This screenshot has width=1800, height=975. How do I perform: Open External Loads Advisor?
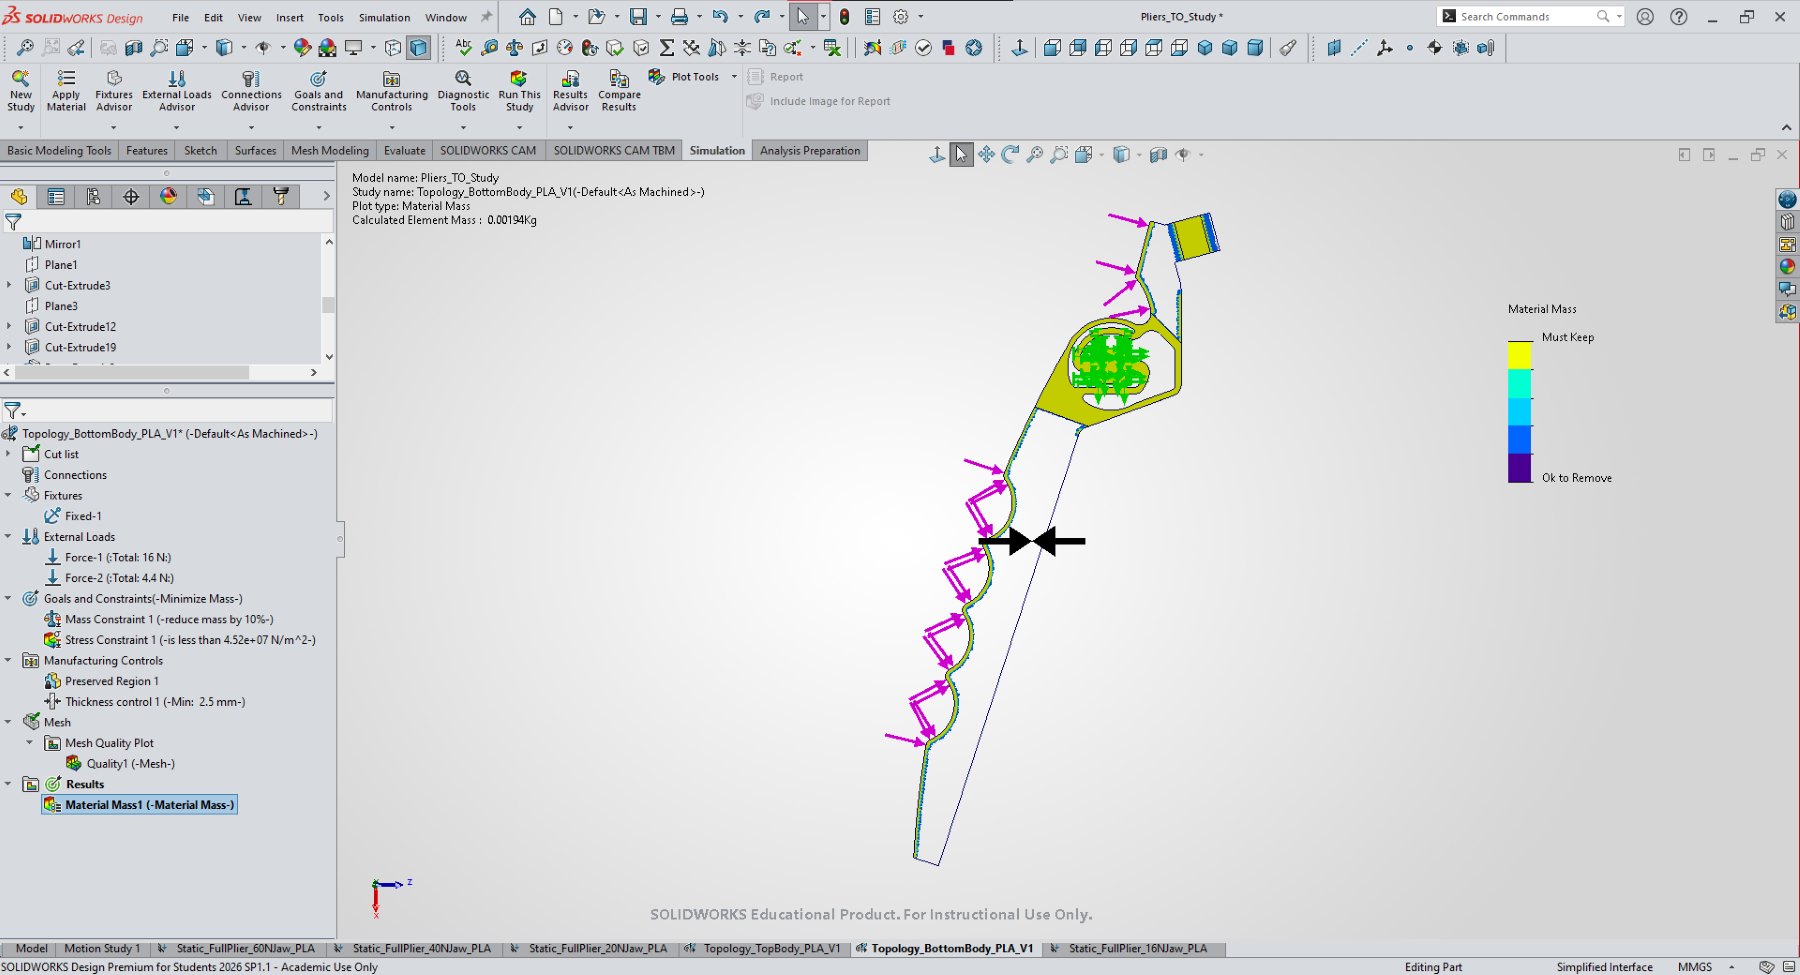pos(177,90)
